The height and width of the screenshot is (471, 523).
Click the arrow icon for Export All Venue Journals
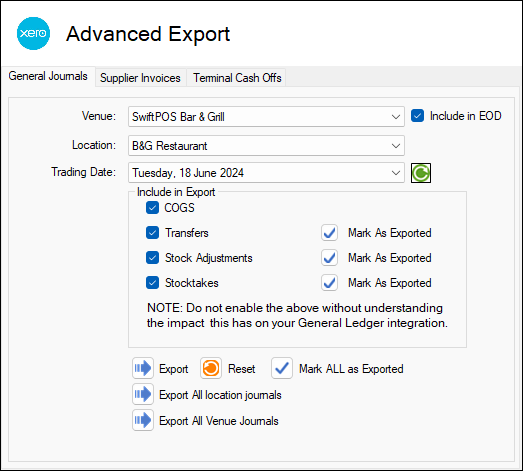pos(143,420)
